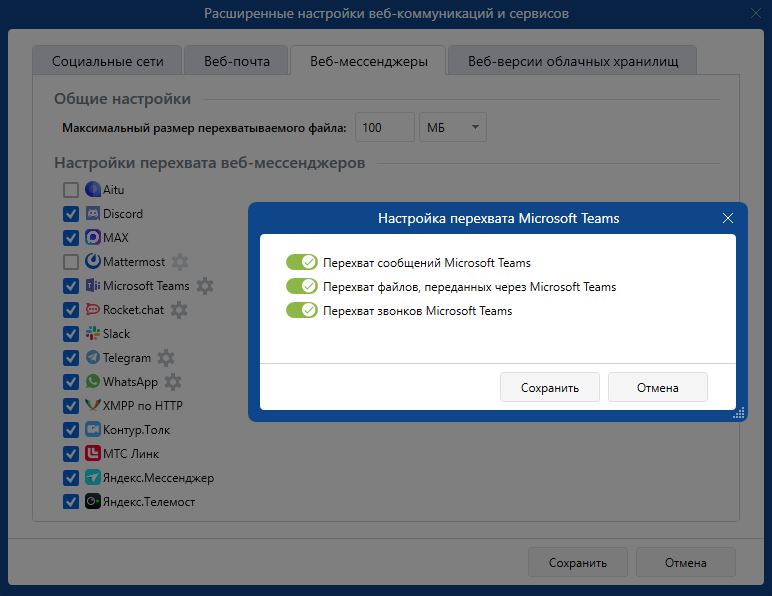772x596 pixels.
Task: Uncheck the Slack checkbox
Action: pyautogui.click(x=71, y=334)
